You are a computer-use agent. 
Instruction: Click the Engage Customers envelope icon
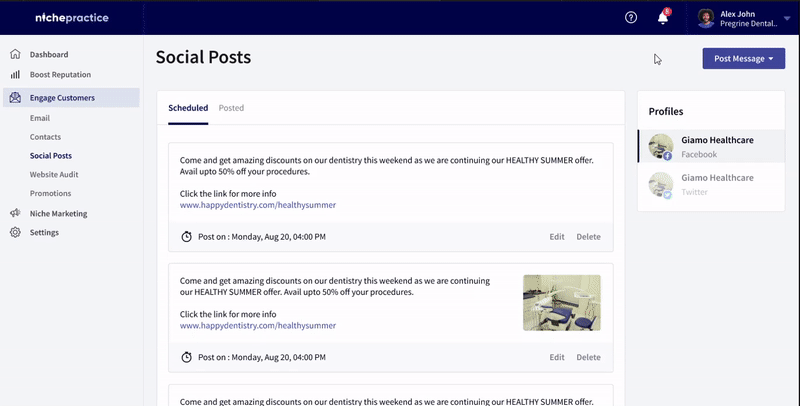click(15, 97)
